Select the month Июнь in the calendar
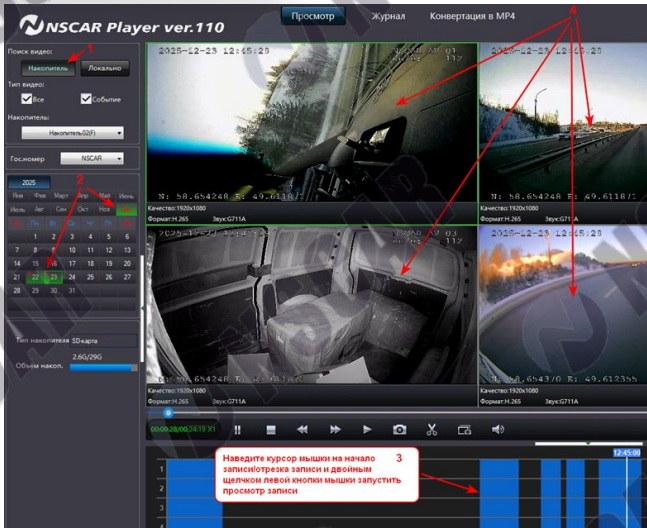 126,196
